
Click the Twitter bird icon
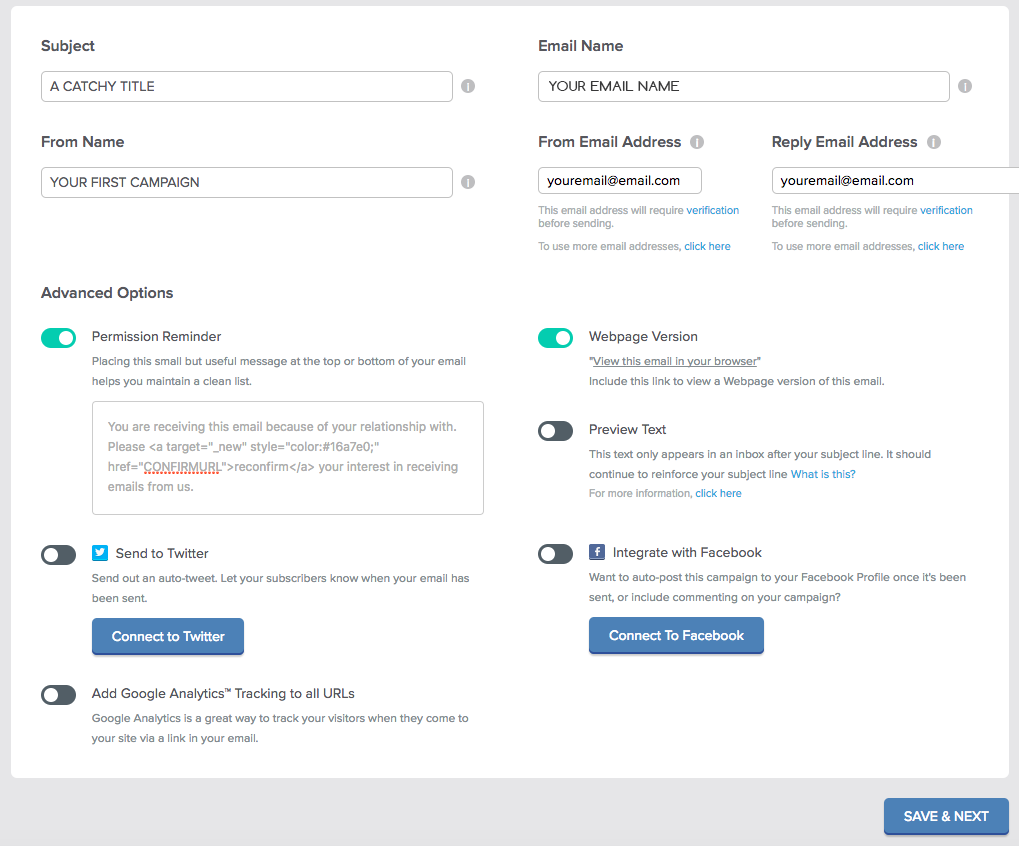point(100,553)
